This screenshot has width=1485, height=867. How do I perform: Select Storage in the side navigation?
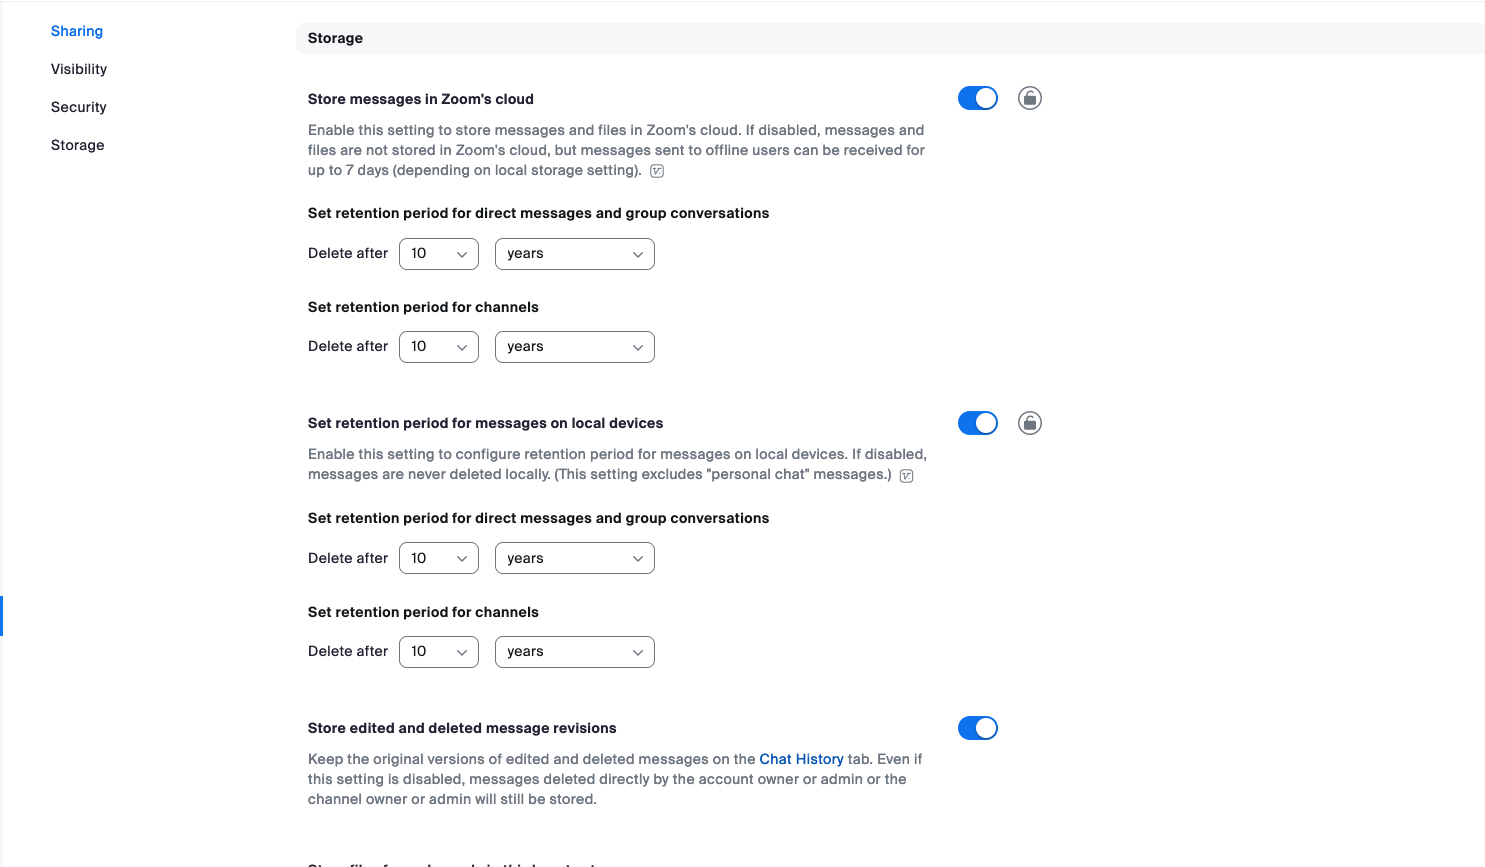click(x=78, y=145)
